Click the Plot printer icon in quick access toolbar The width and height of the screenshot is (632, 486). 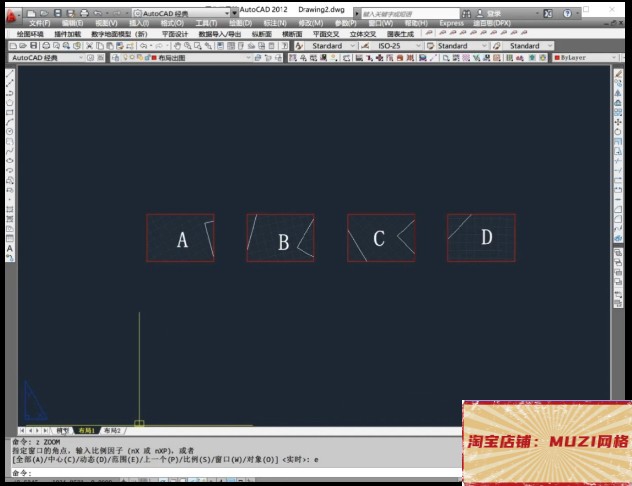[84, 13]
